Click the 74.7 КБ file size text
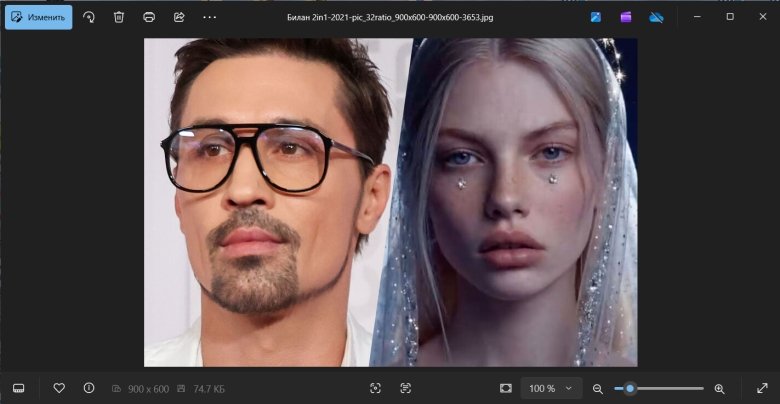 click(x=209, y=389)
